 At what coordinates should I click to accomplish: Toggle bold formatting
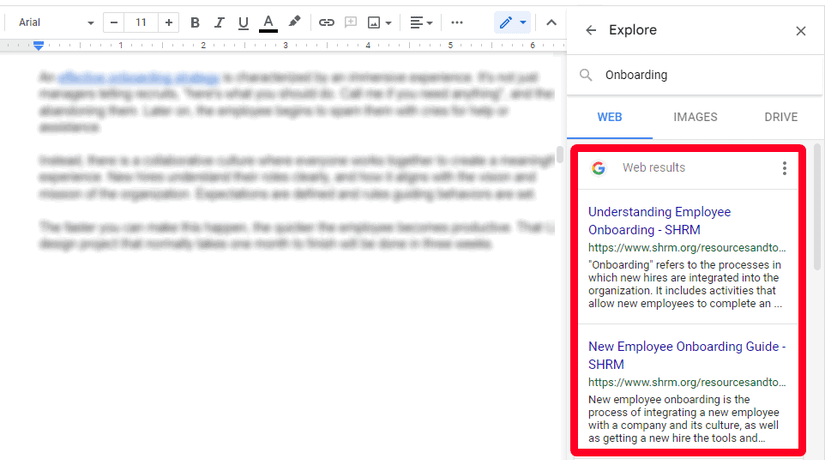(195, 23)
